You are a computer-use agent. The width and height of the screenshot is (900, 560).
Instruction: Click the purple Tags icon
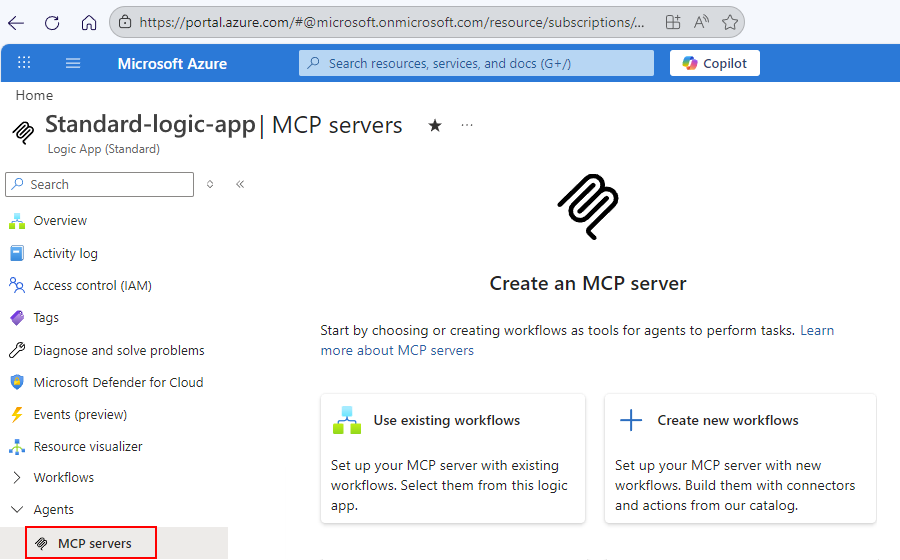tap(17, 317)
